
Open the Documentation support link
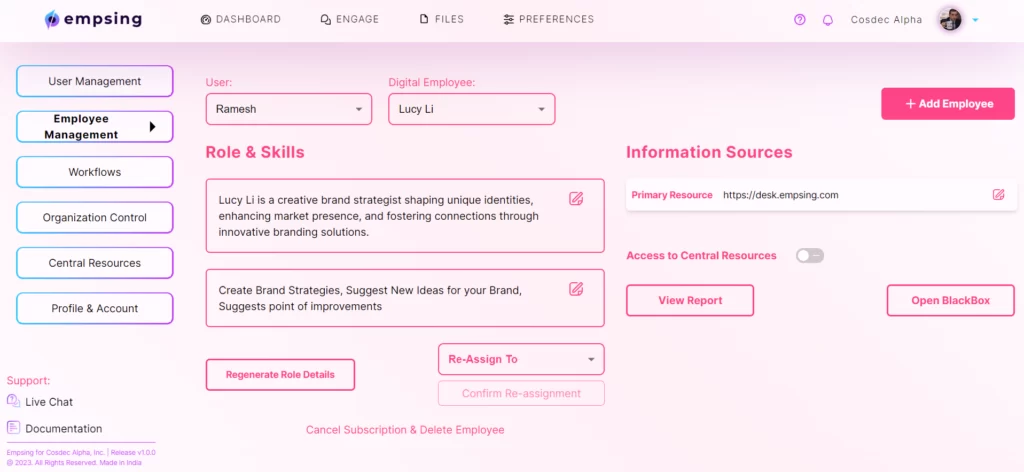pyautogui.click(x=64, y=429)
